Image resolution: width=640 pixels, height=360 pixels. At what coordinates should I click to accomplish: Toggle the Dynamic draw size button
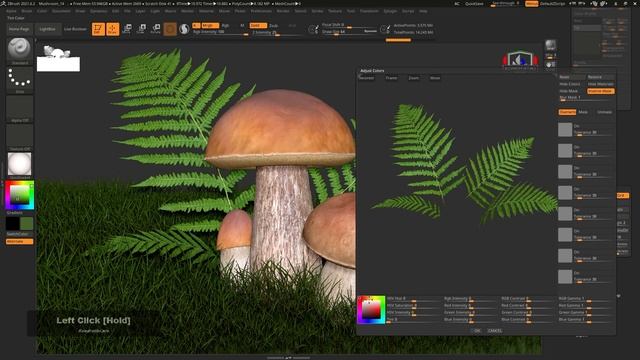(x=370, y=31)
